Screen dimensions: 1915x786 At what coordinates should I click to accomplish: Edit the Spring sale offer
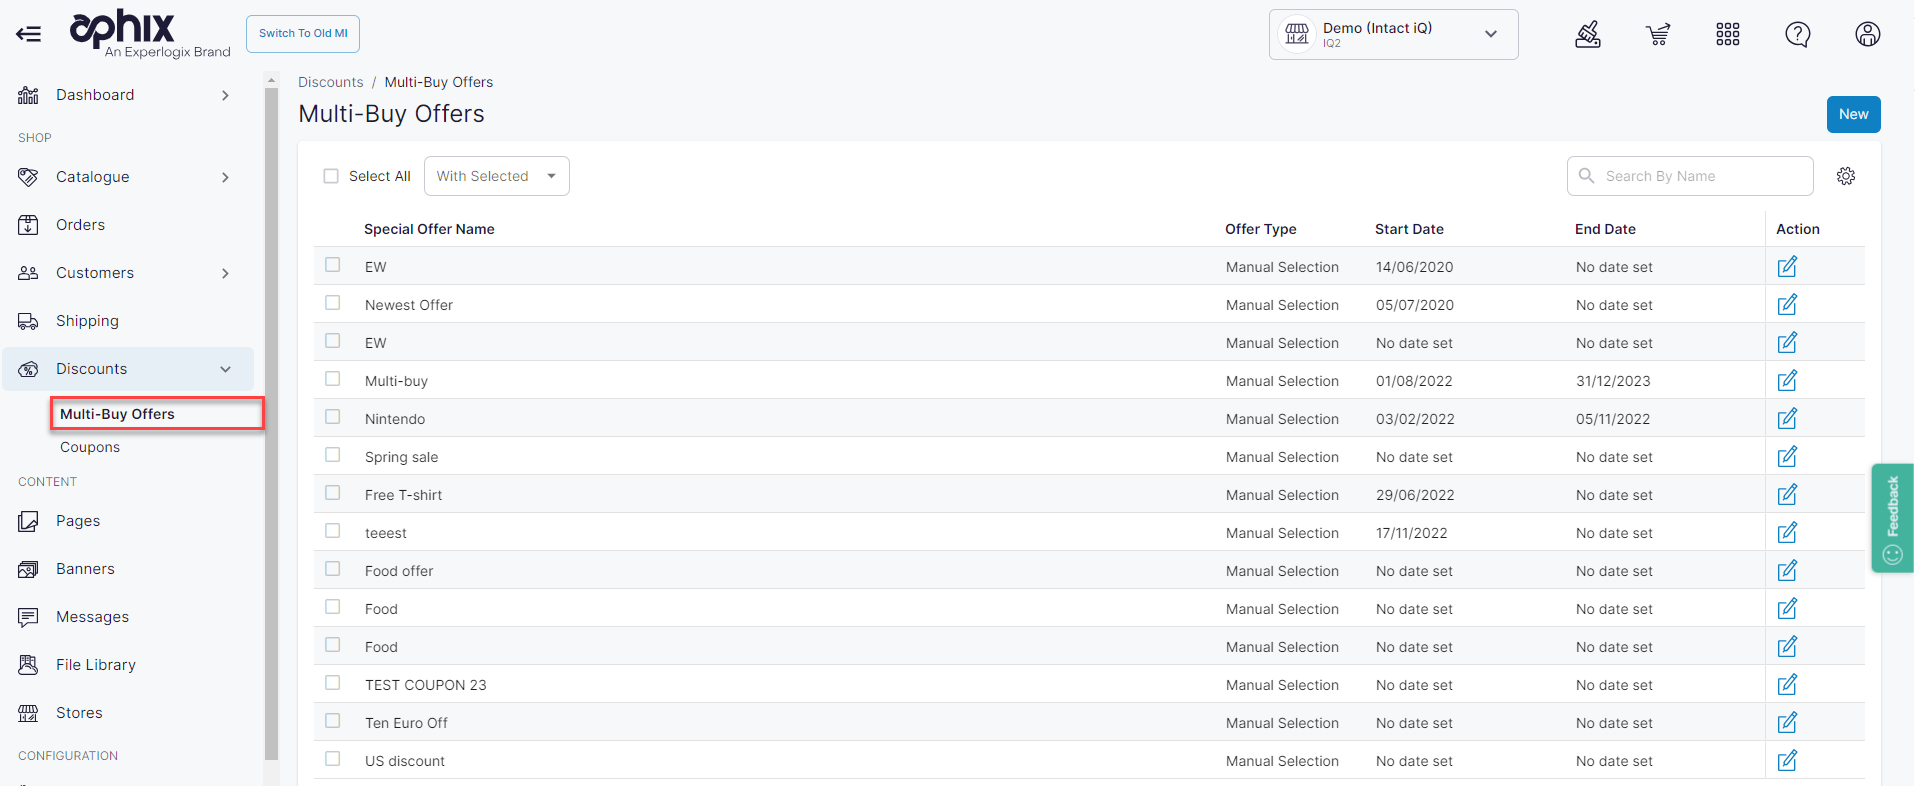(x=1787, y=457)
